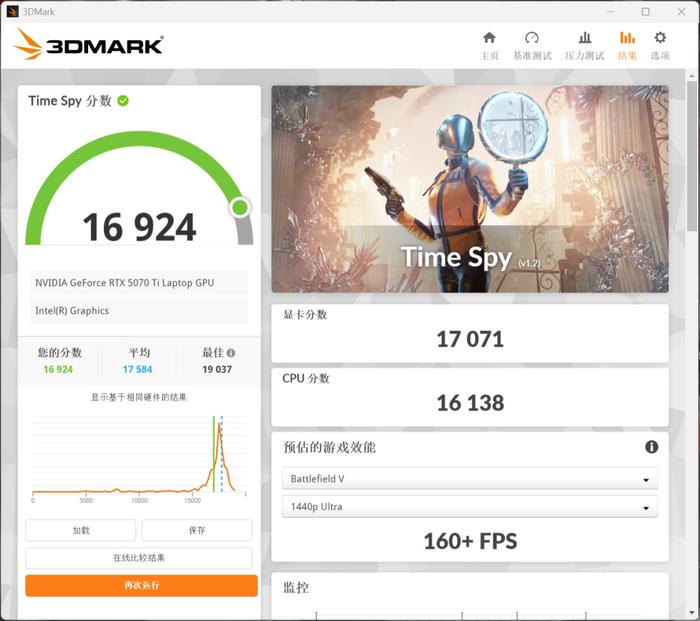The height and width of the screenshot is (621, 700).
Task: Open options via the gear icon (选项)
Action: point(660,38)
